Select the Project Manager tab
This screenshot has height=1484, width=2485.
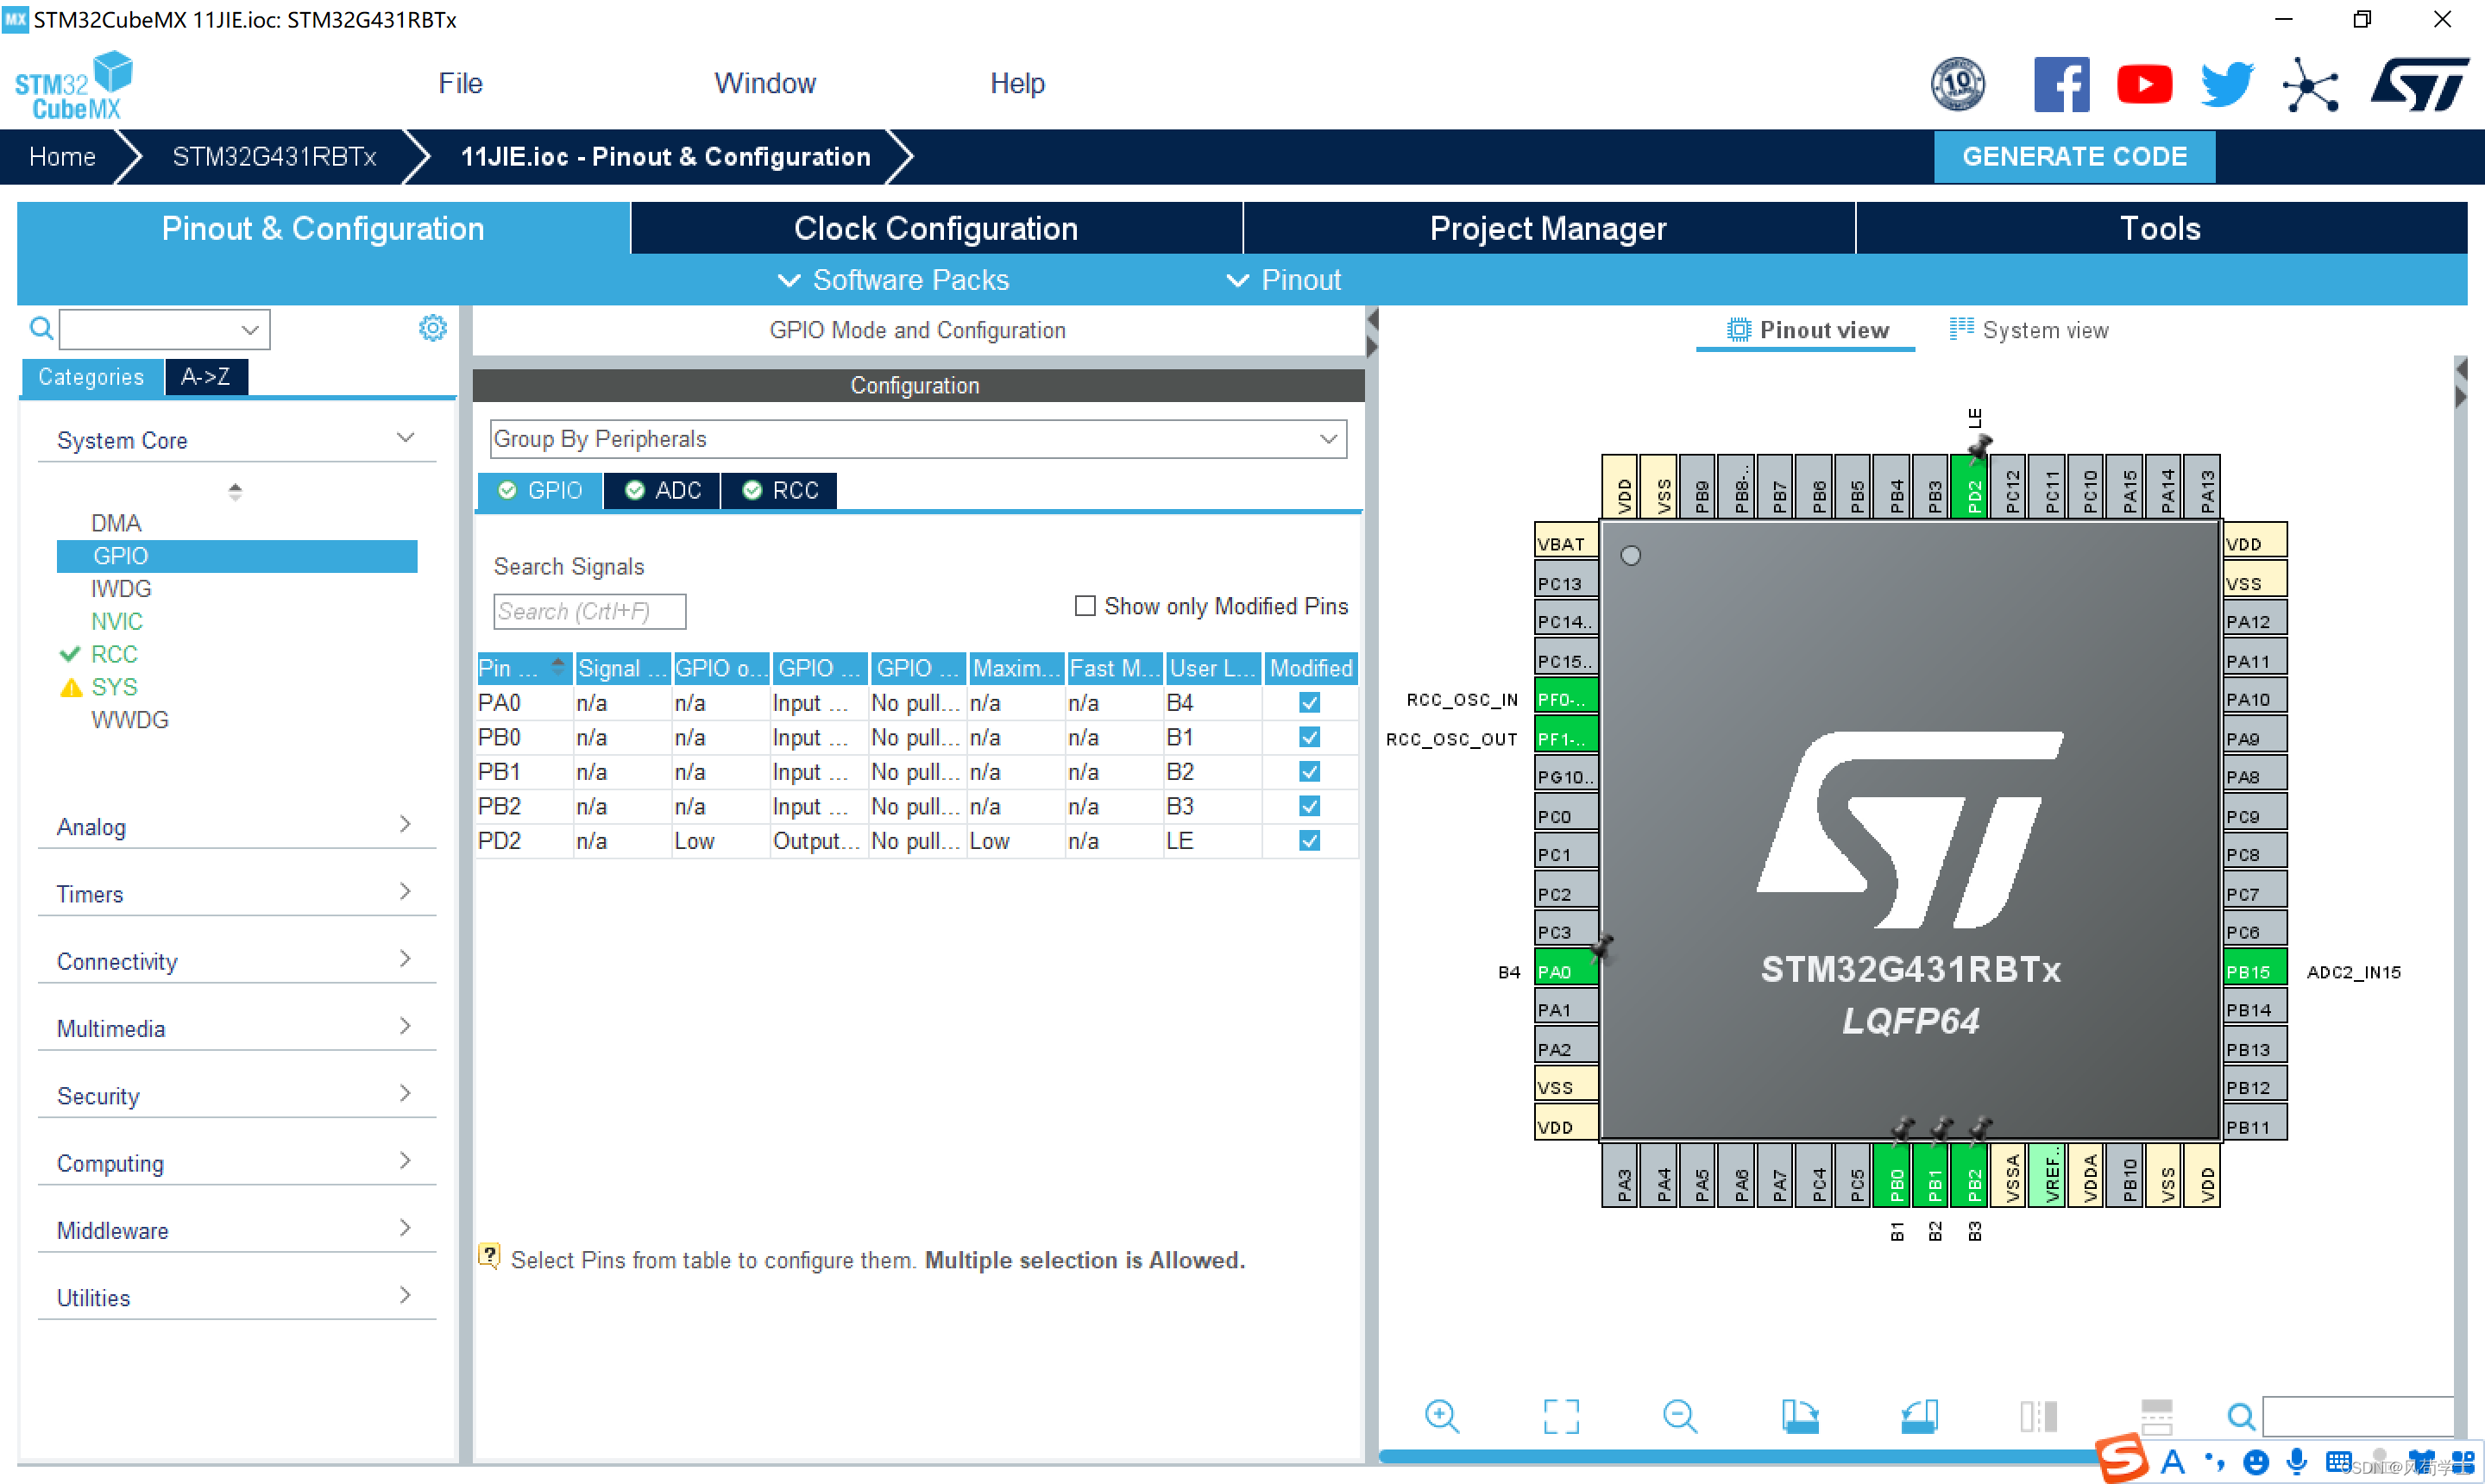[x=1549, y=228]
